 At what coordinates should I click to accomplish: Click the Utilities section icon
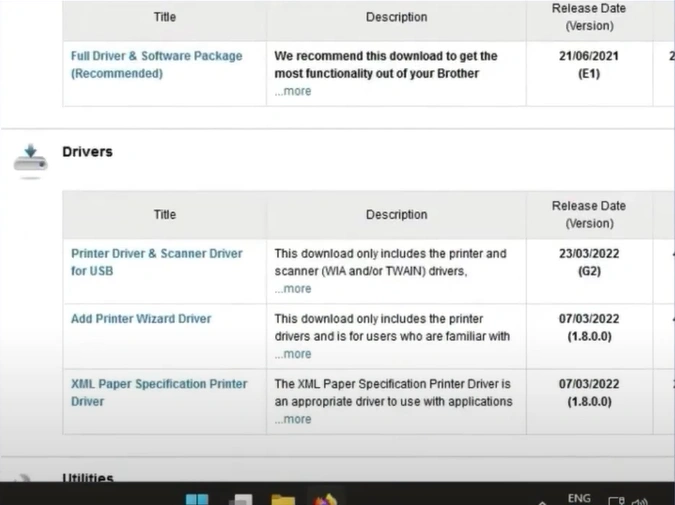[27, 479]
